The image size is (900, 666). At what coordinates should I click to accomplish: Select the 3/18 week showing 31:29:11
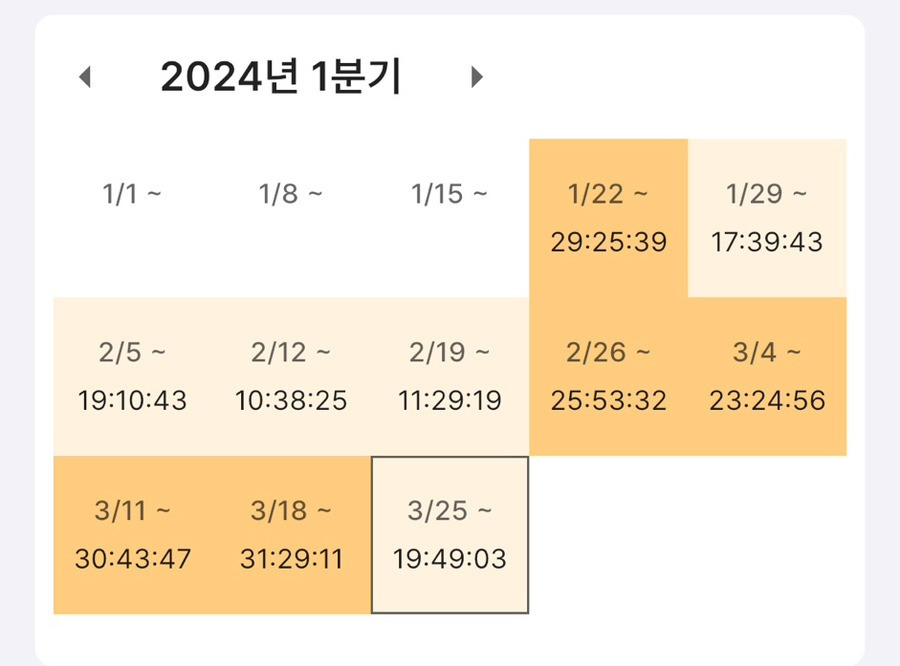pos(291,535)
